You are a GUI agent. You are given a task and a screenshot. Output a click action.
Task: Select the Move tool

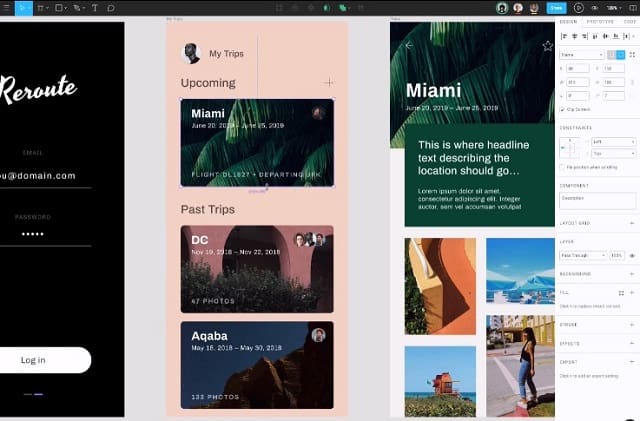pos(24,8)
